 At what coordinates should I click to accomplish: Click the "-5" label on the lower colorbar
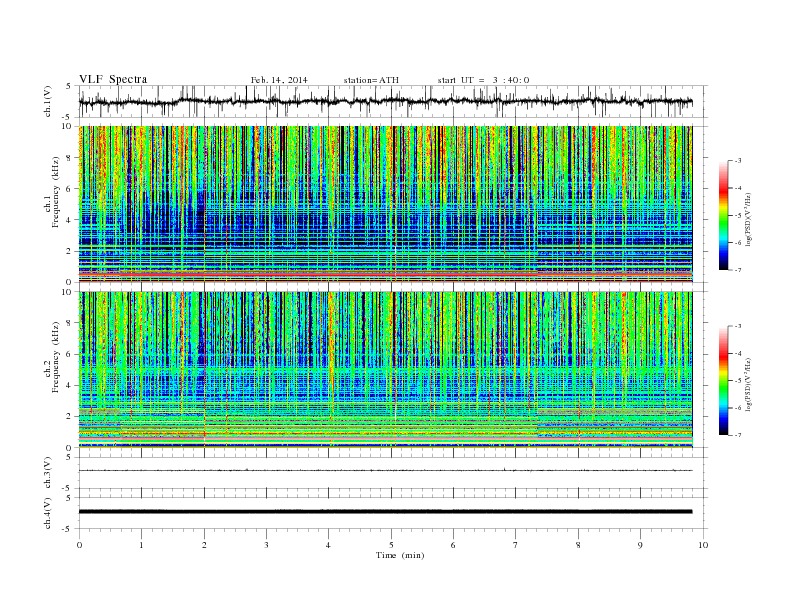(x=737, y=380)
